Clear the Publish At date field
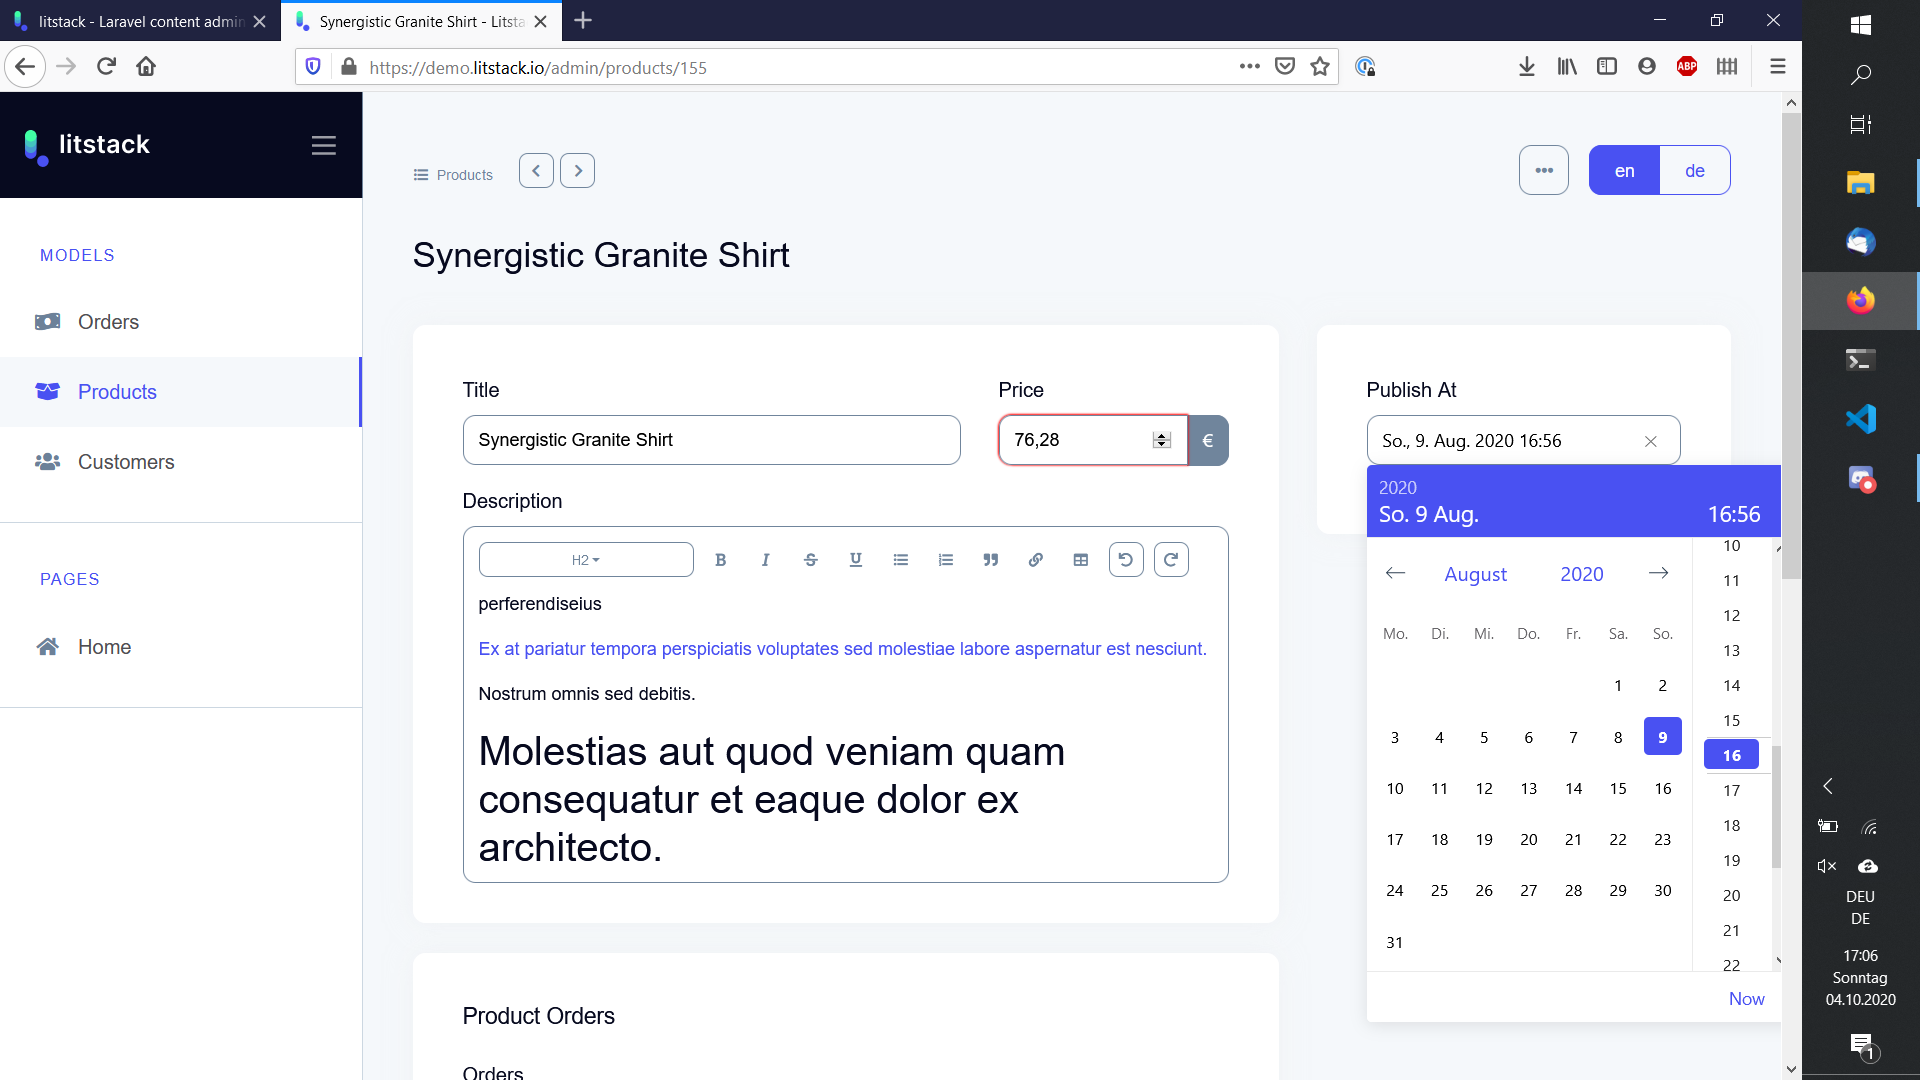This screenshot has width=1920, height=1080. click(x=1651, y=440)
